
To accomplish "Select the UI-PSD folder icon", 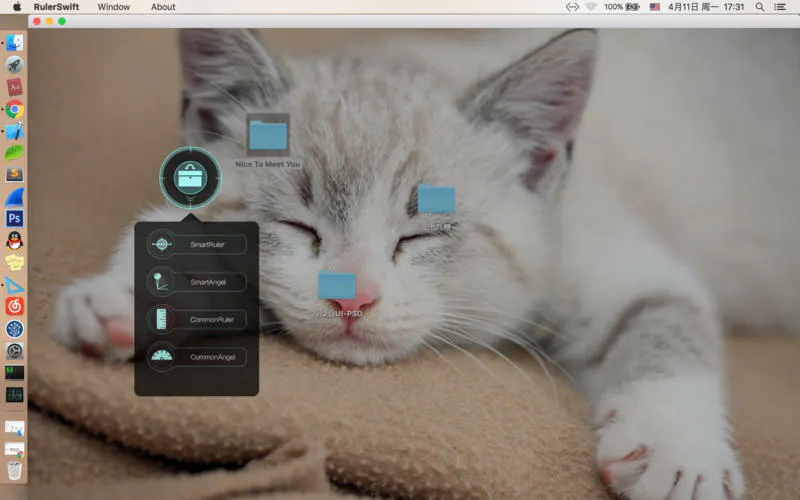I will tap(337, 285).
